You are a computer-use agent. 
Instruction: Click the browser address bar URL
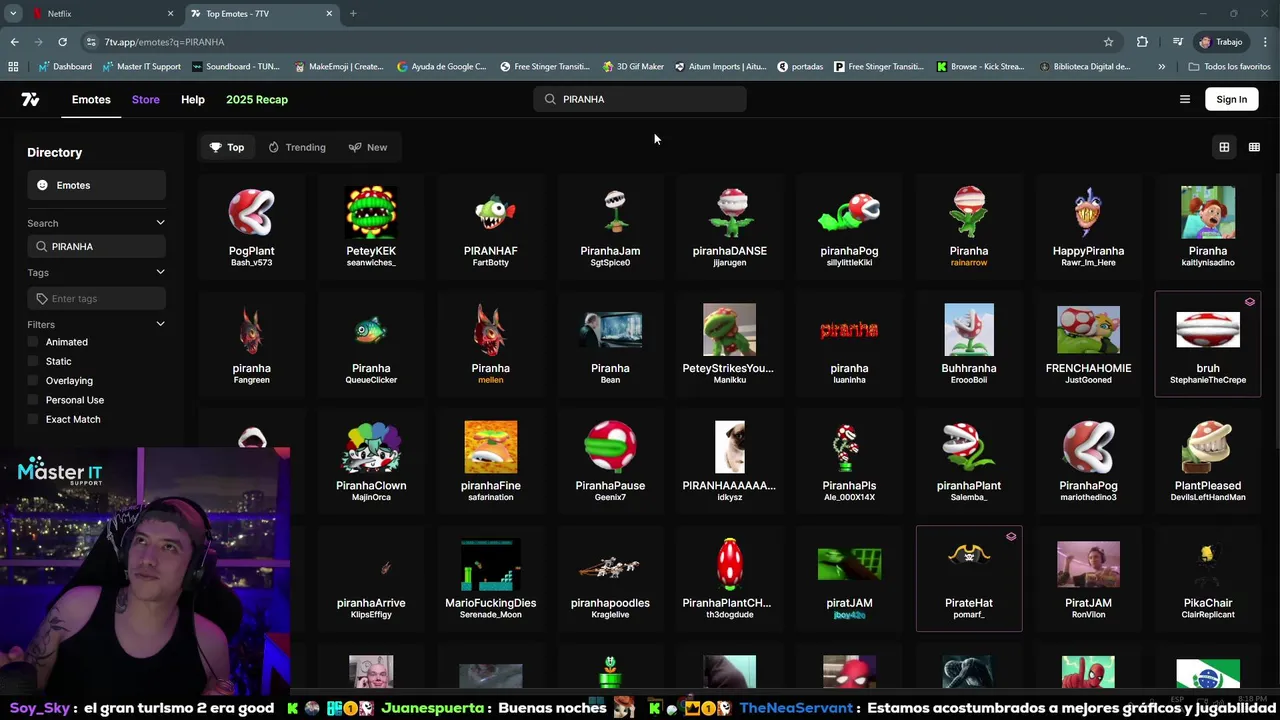(x=164, y=42)
